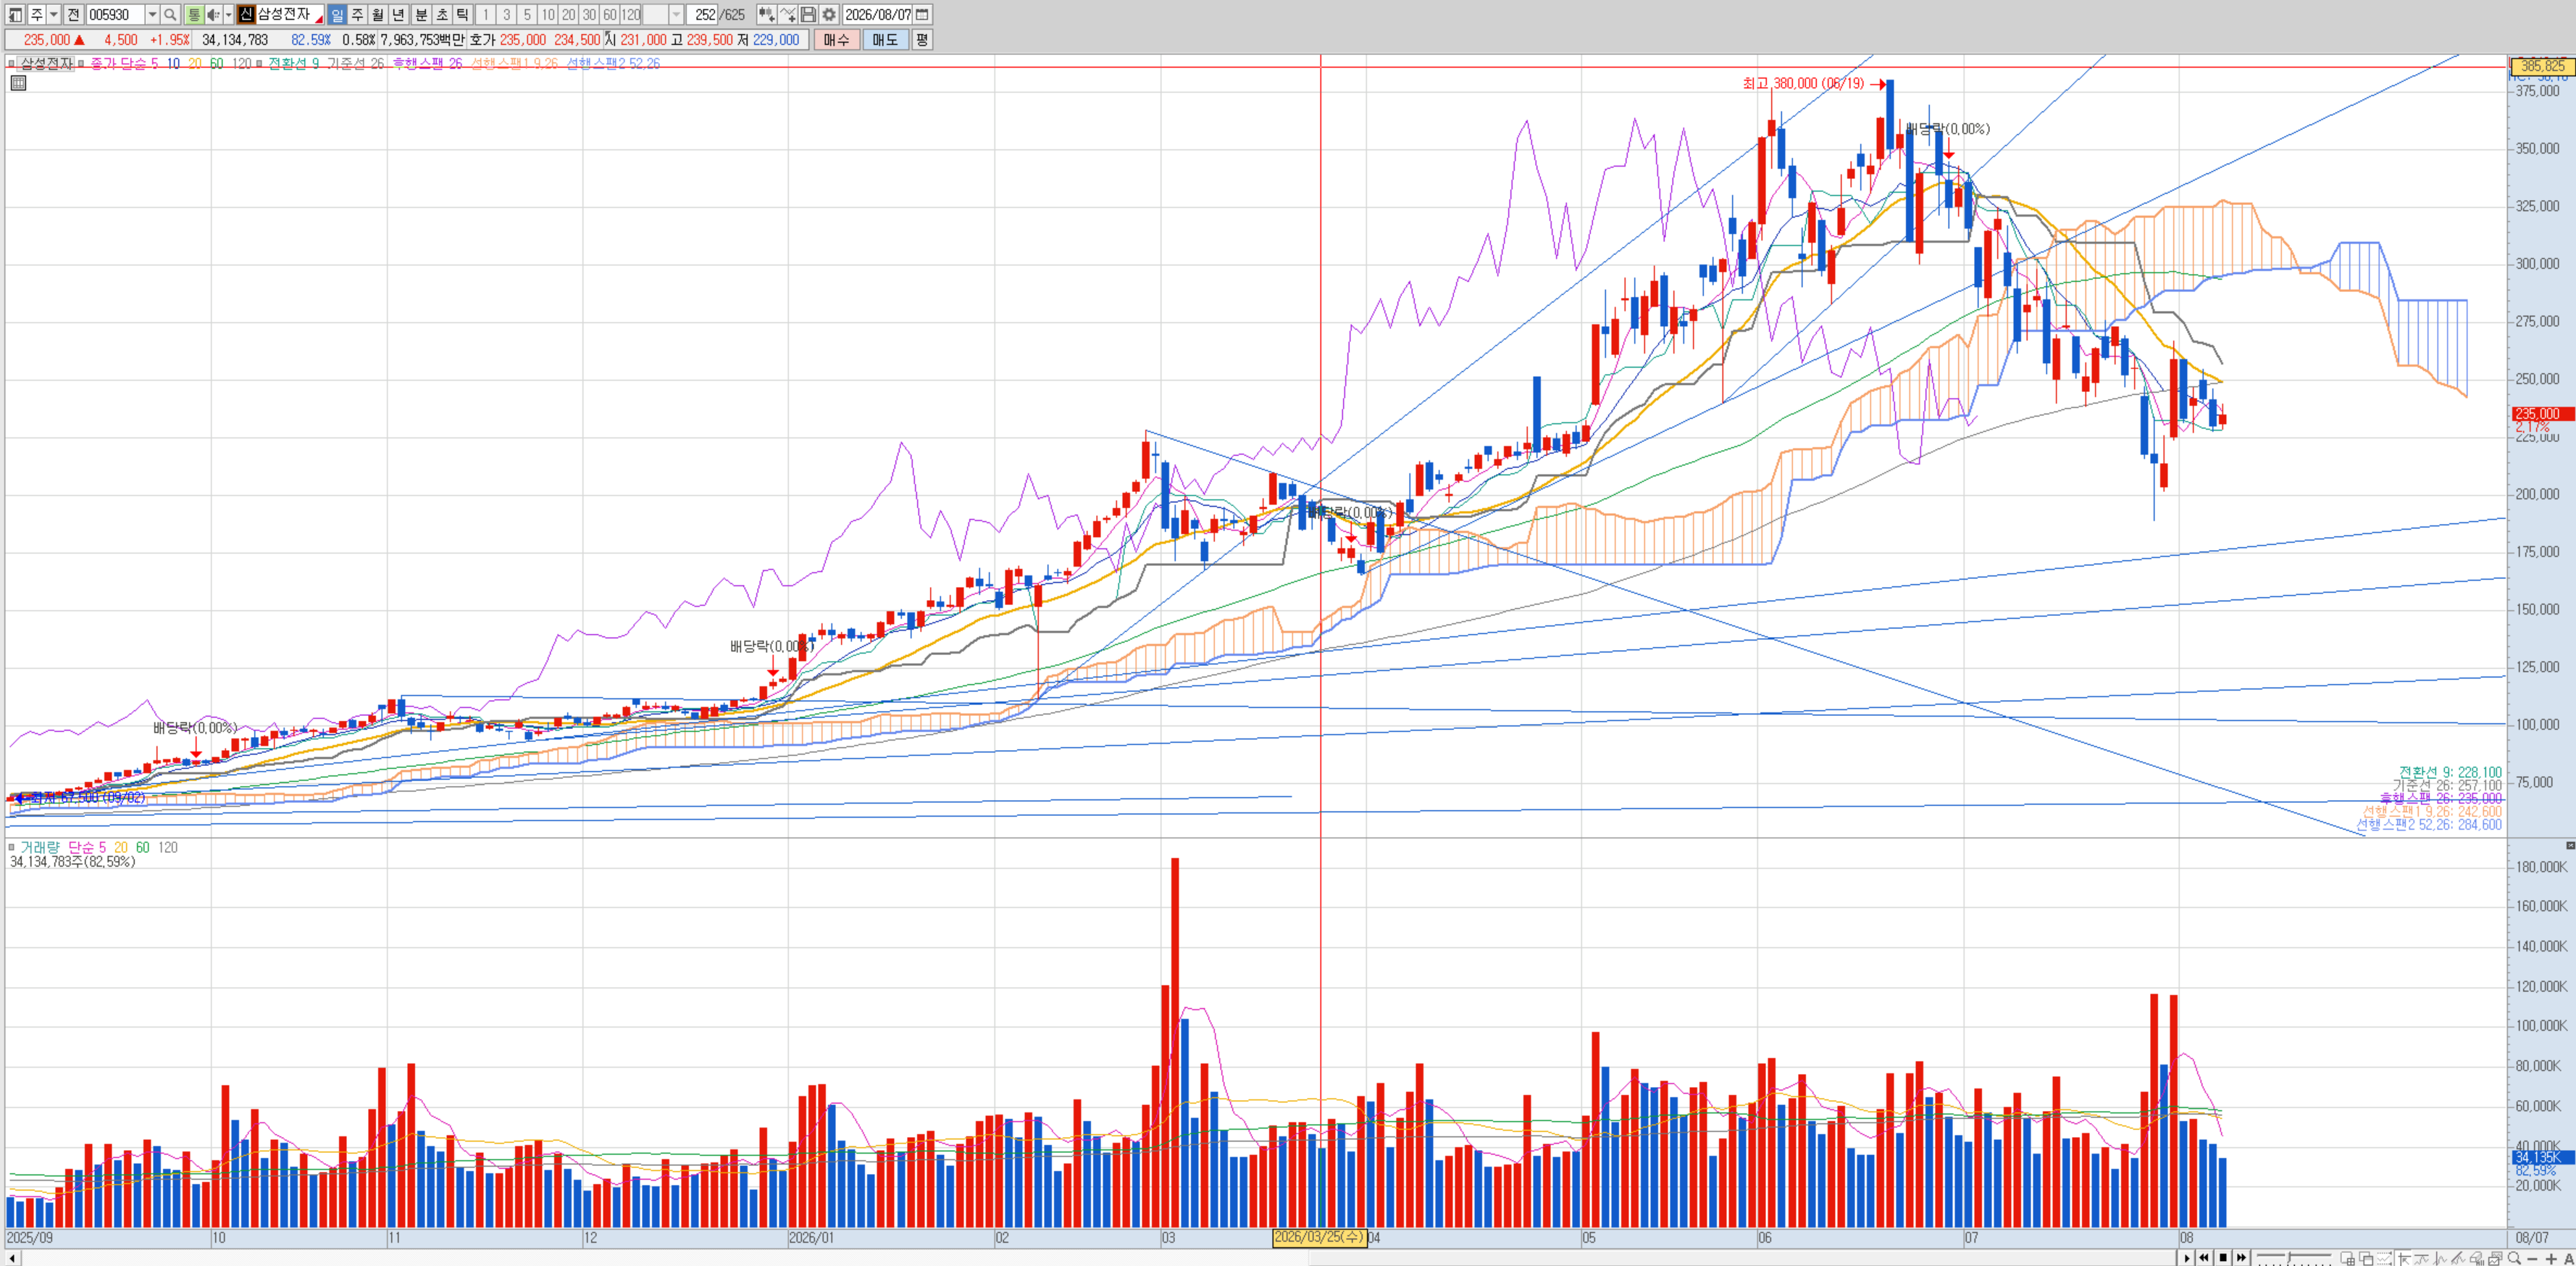Click the 매도 sell button

885,40
